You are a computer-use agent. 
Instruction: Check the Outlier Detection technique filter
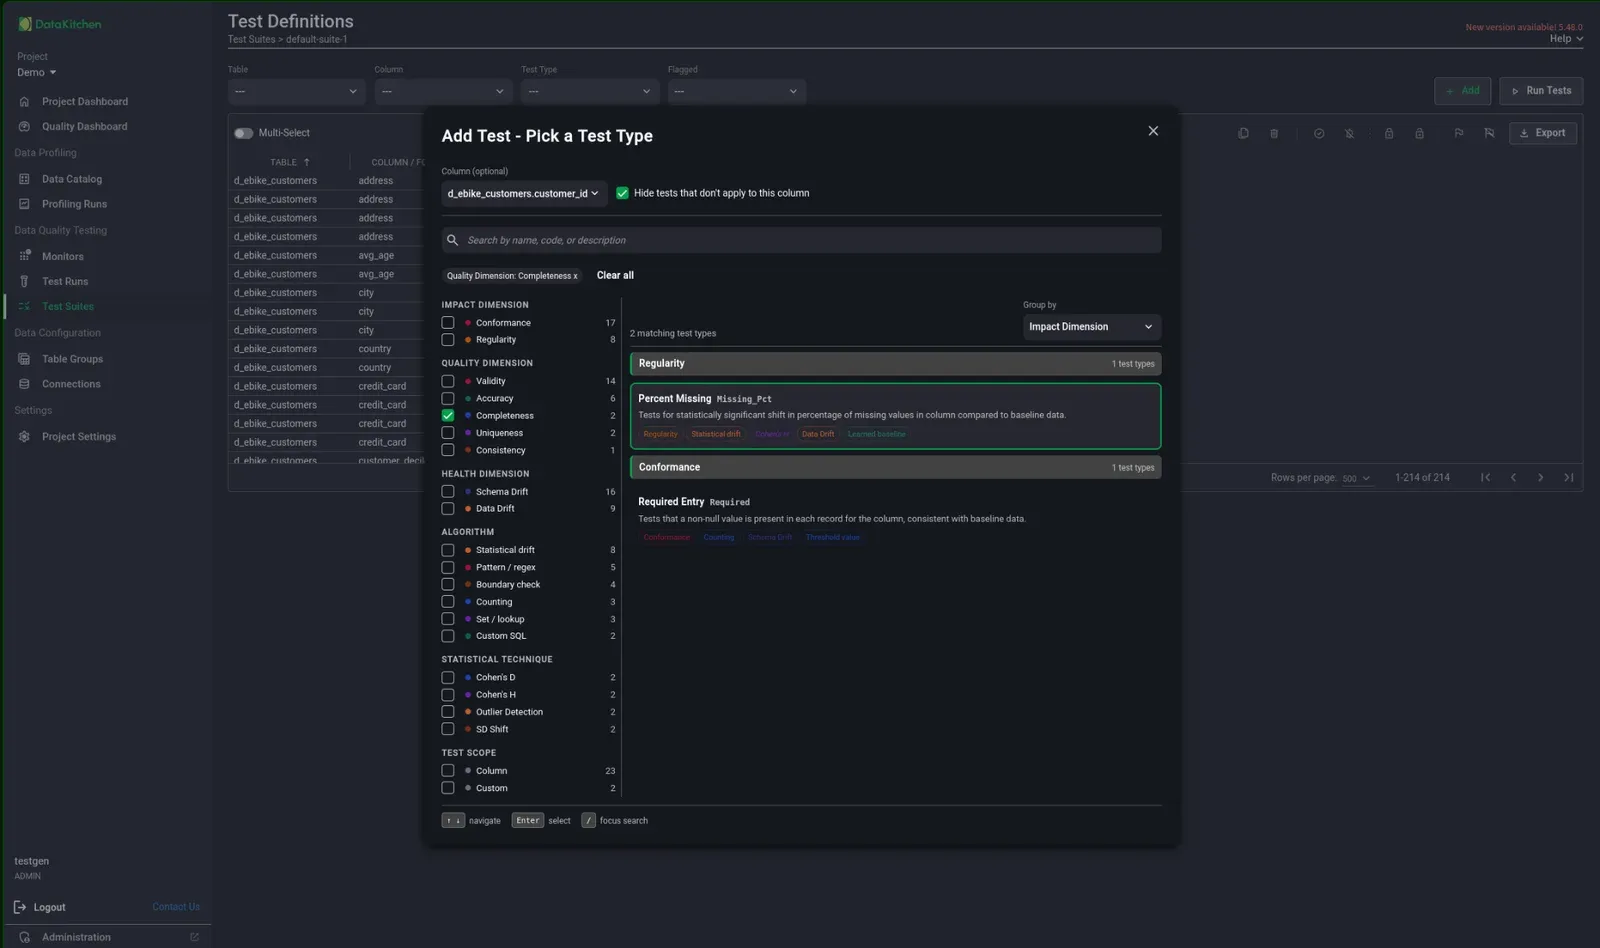pyautogui.click(x=448, y=712)
